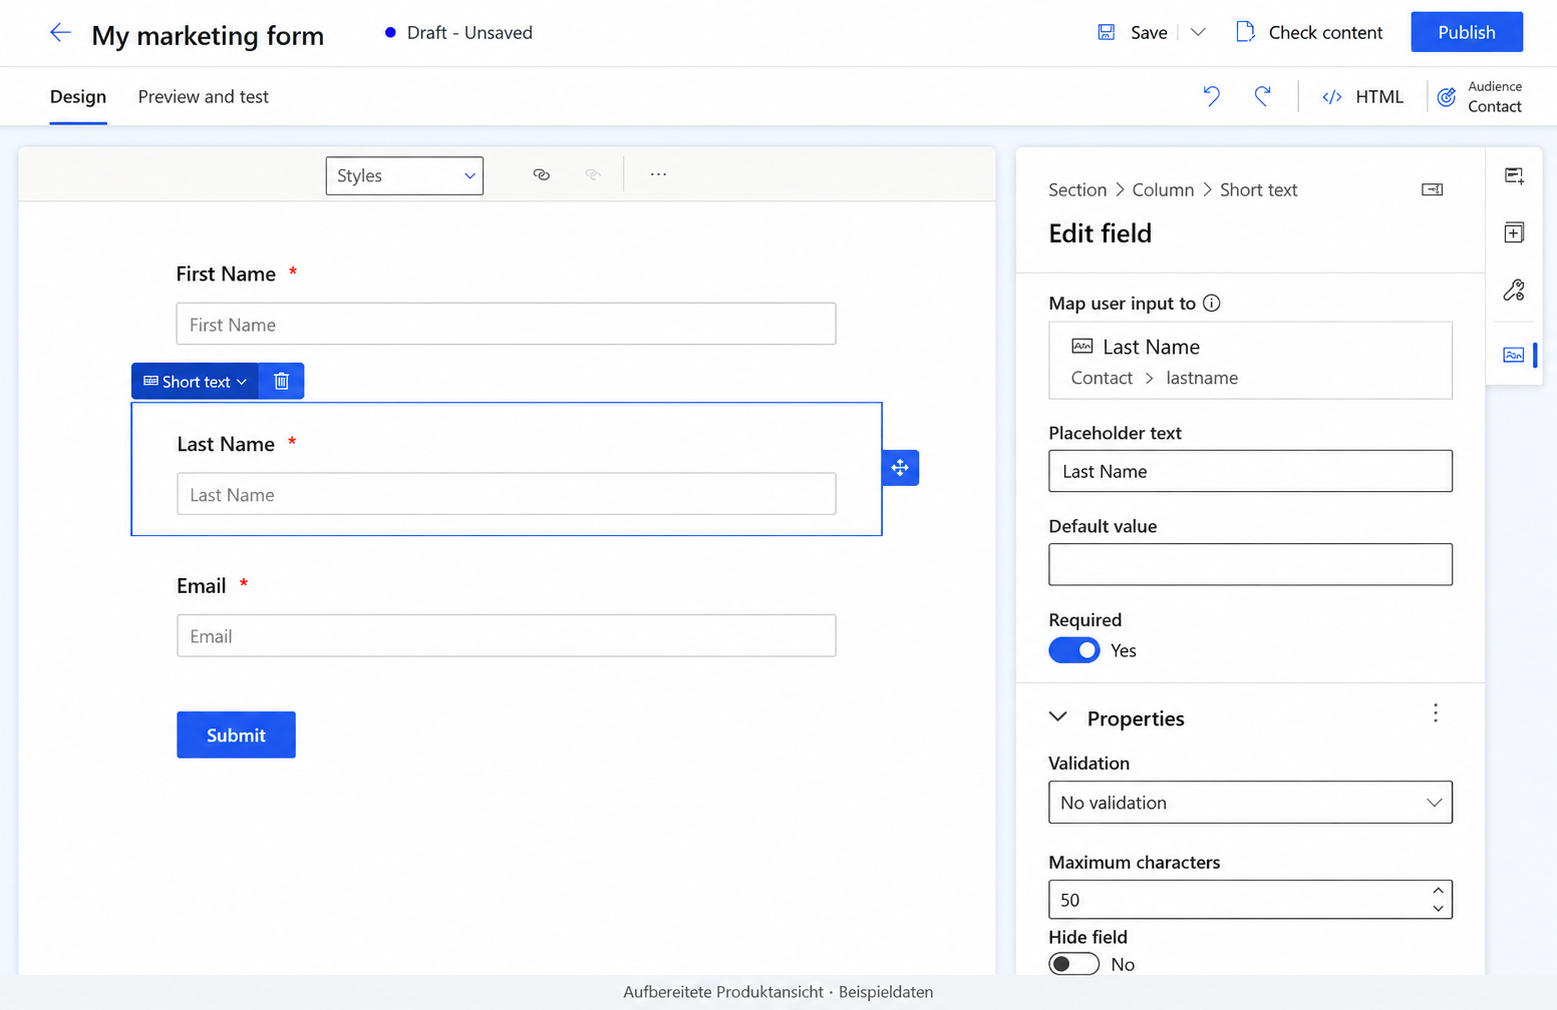Screen dimensions: 1557x1010
Task: Click the move handle on Last Name field
Action: [900, 468]
